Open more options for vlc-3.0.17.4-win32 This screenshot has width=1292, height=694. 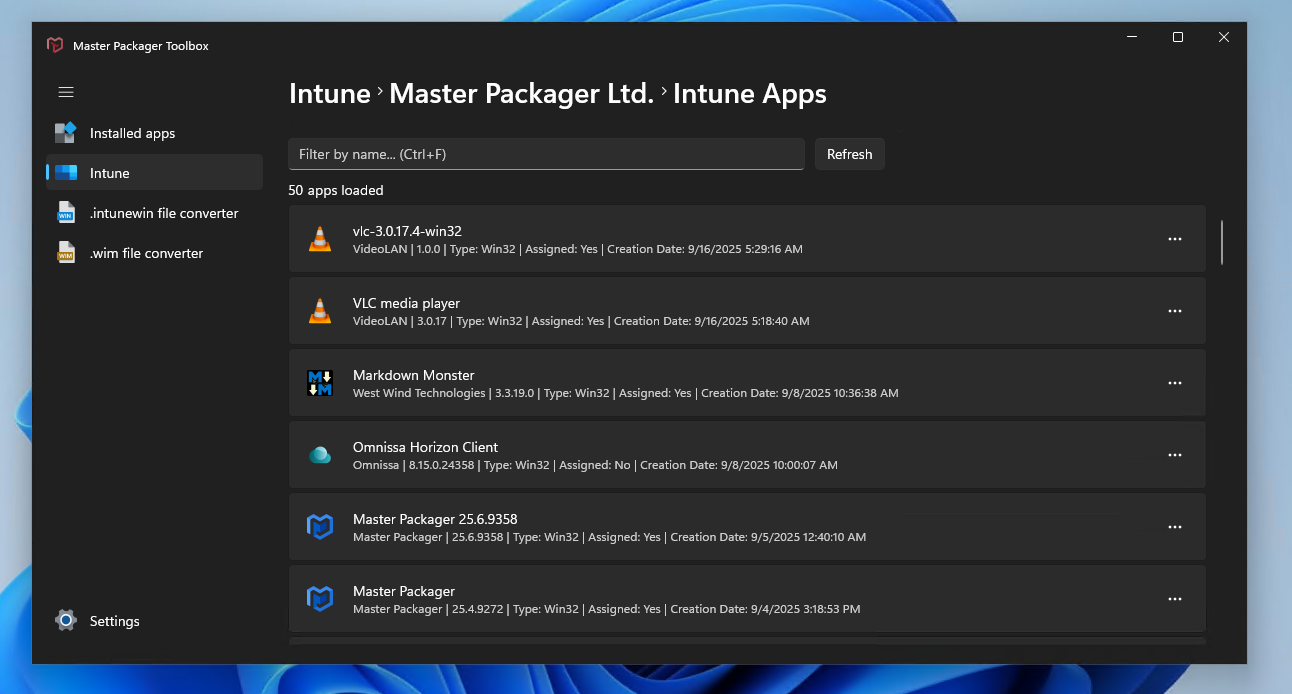click(x=1175, y=239)
